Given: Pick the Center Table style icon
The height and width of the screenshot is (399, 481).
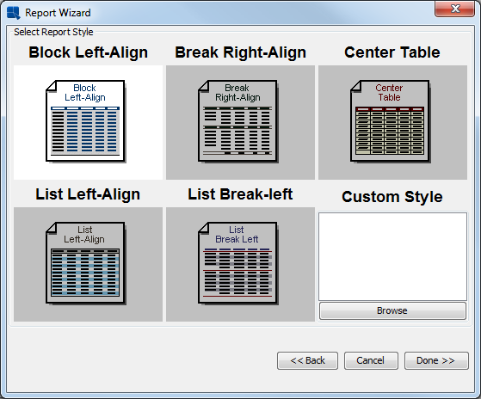Looking at the screenshot, I should [390, 121].
